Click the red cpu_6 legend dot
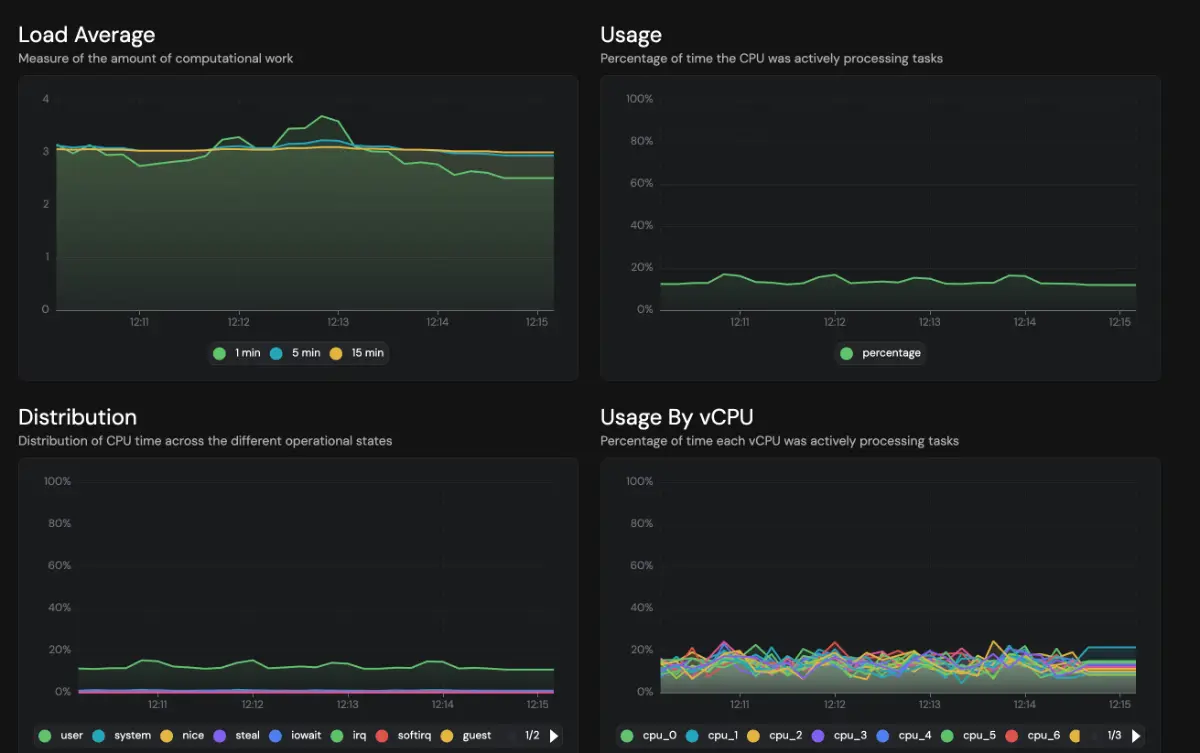The image size is (1200, 753). tap(1013, 736)
